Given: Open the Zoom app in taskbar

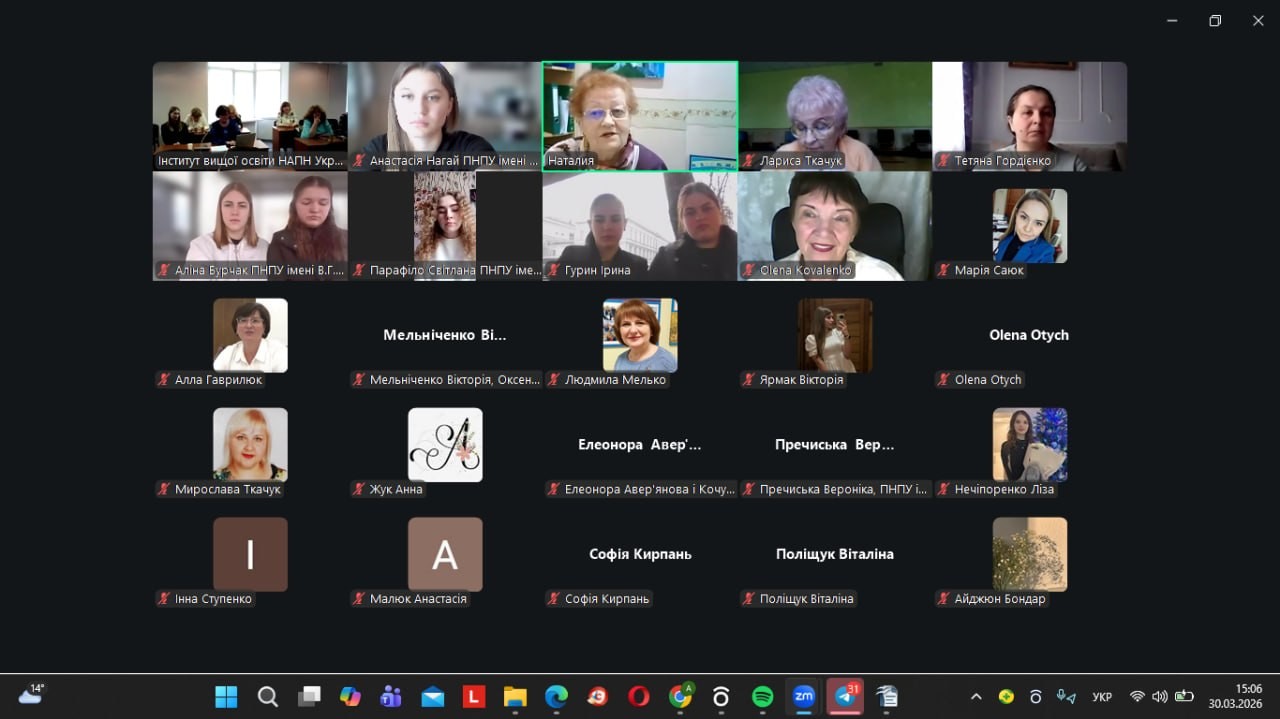Looking at the screenshot, I should pyautogui.click(x=803, y=697).
